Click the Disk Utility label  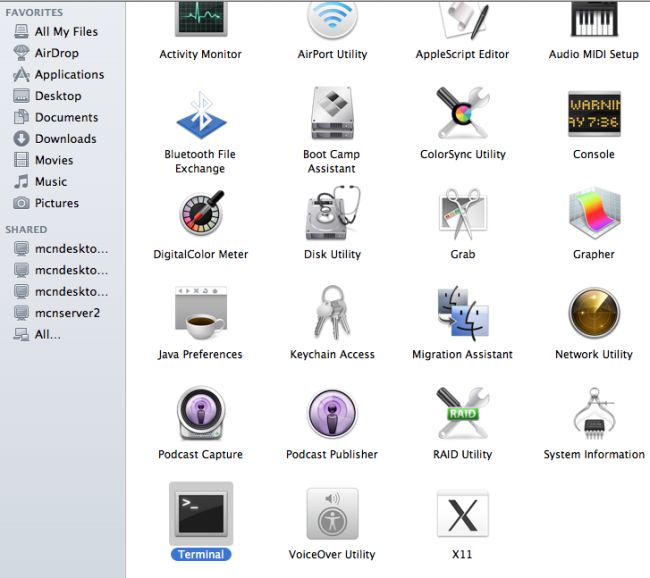332,254
